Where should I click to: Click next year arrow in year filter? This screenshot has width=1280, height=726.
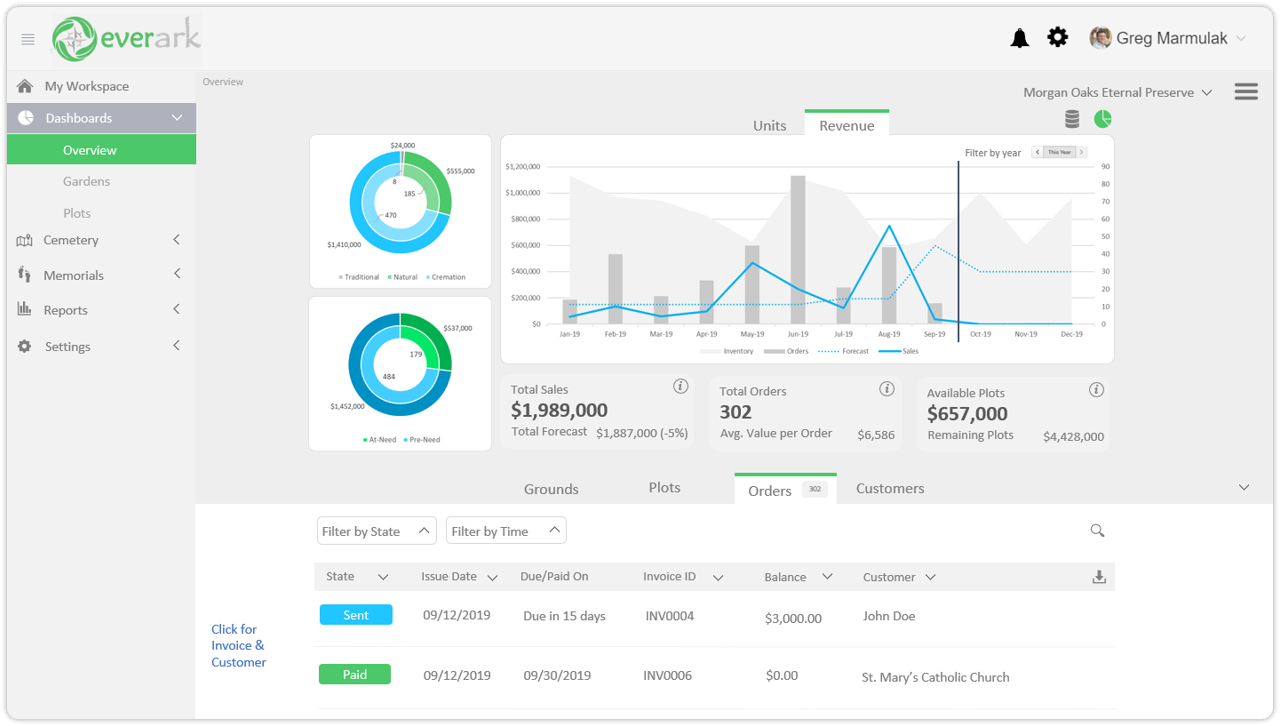1081,152
